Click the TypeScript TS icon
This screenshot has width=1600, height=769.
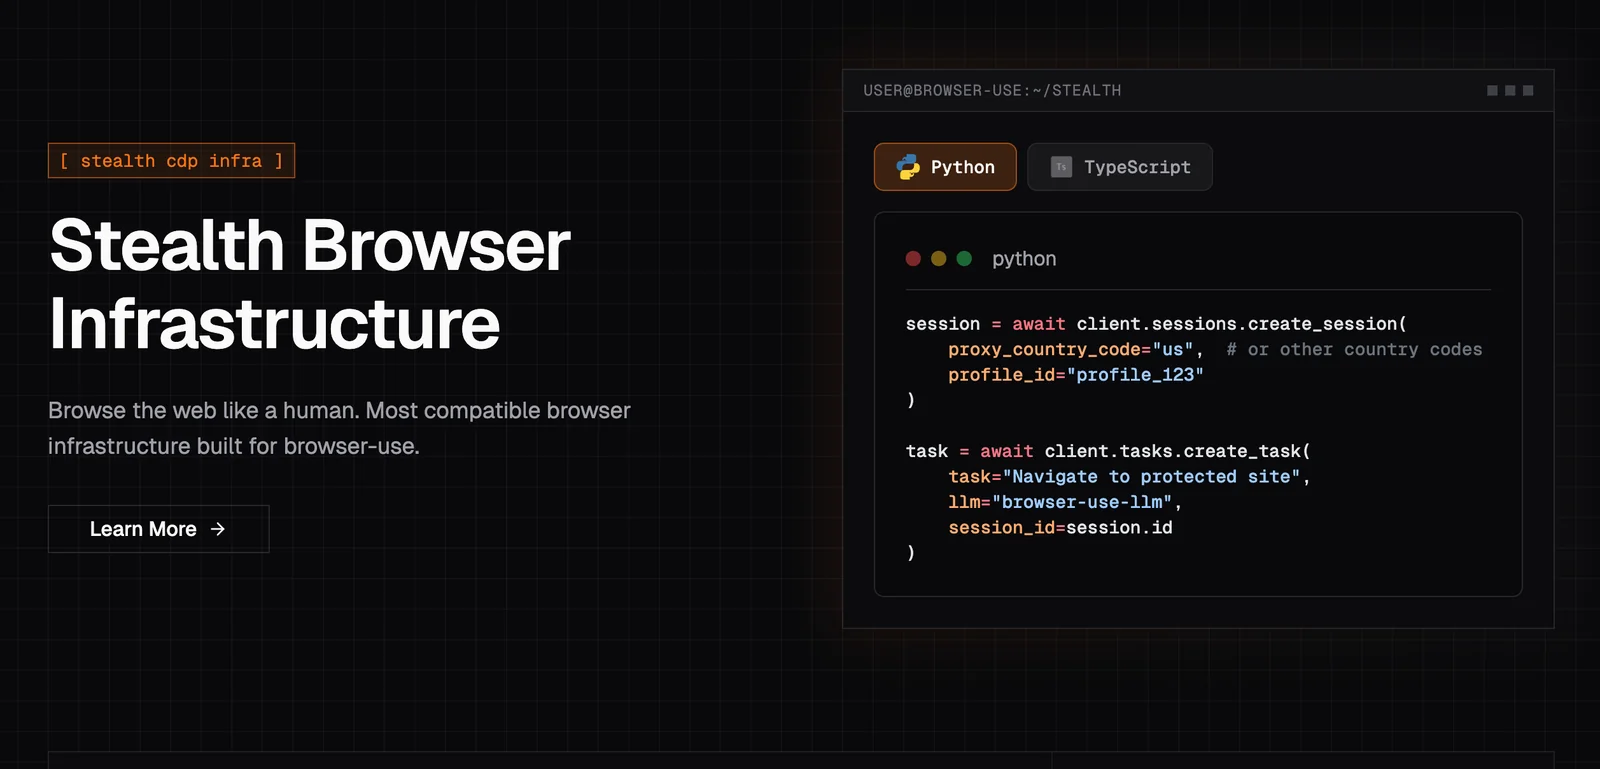pyautogui.click(x=1061, y=167)
